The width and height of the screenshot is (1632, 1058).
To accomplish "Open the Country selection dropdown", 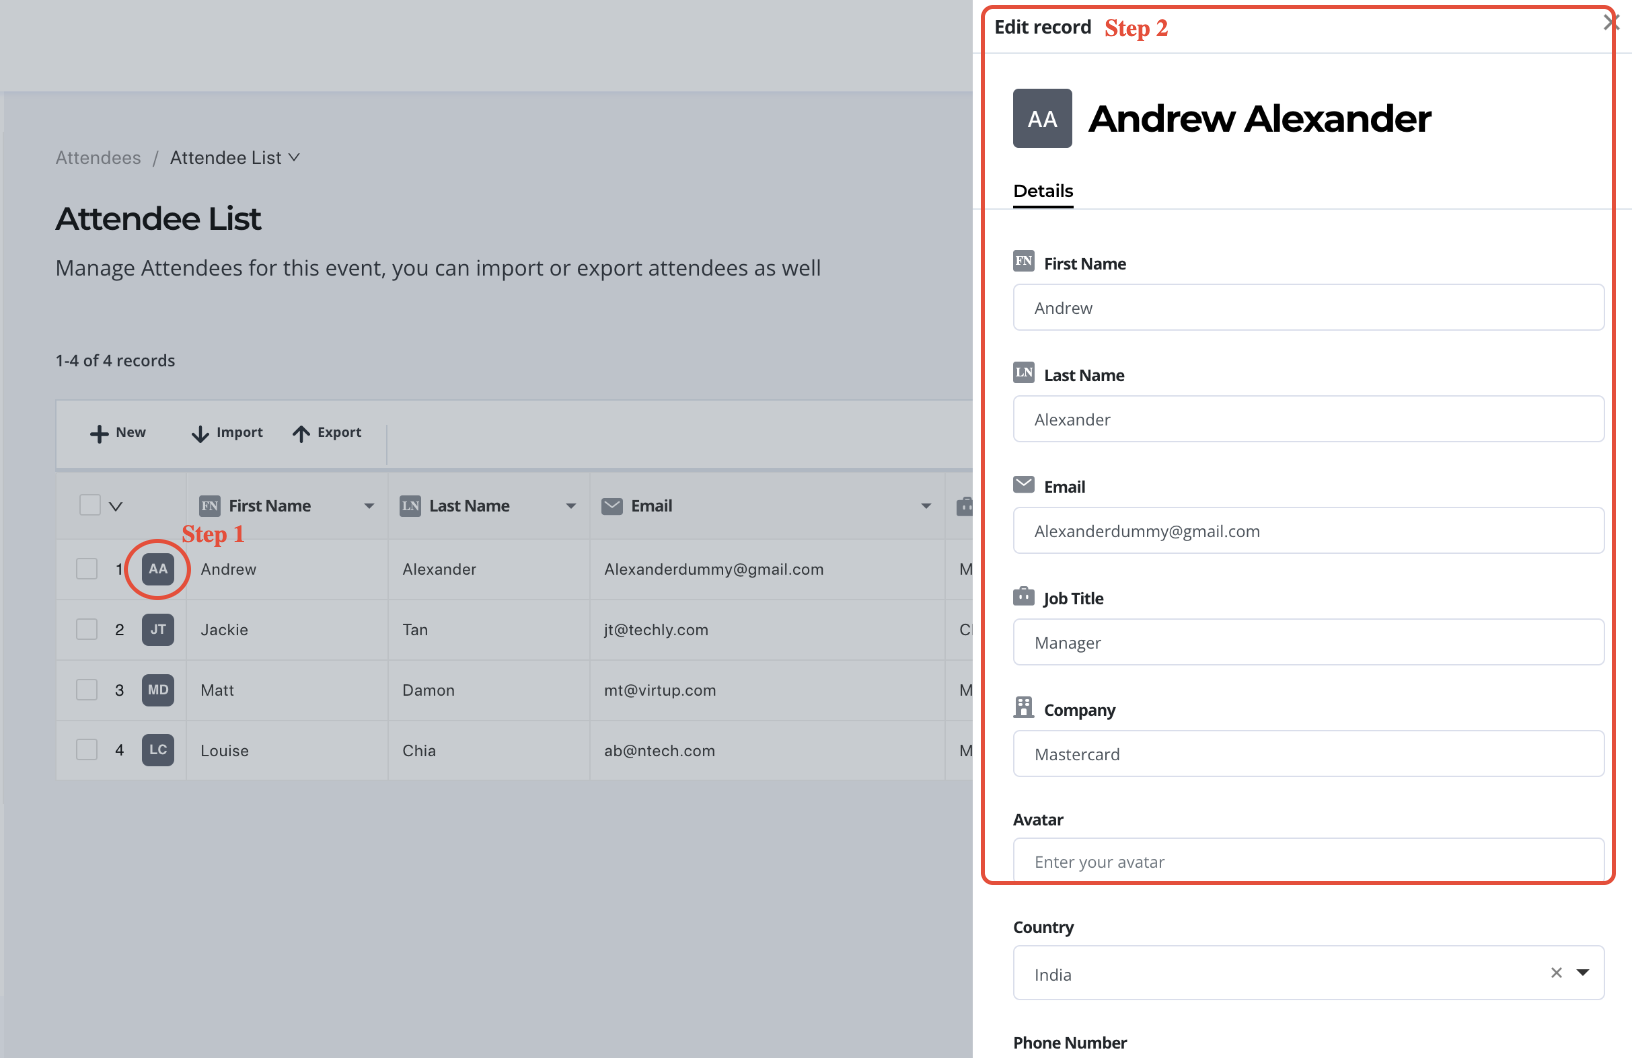I will [1583, 972].
